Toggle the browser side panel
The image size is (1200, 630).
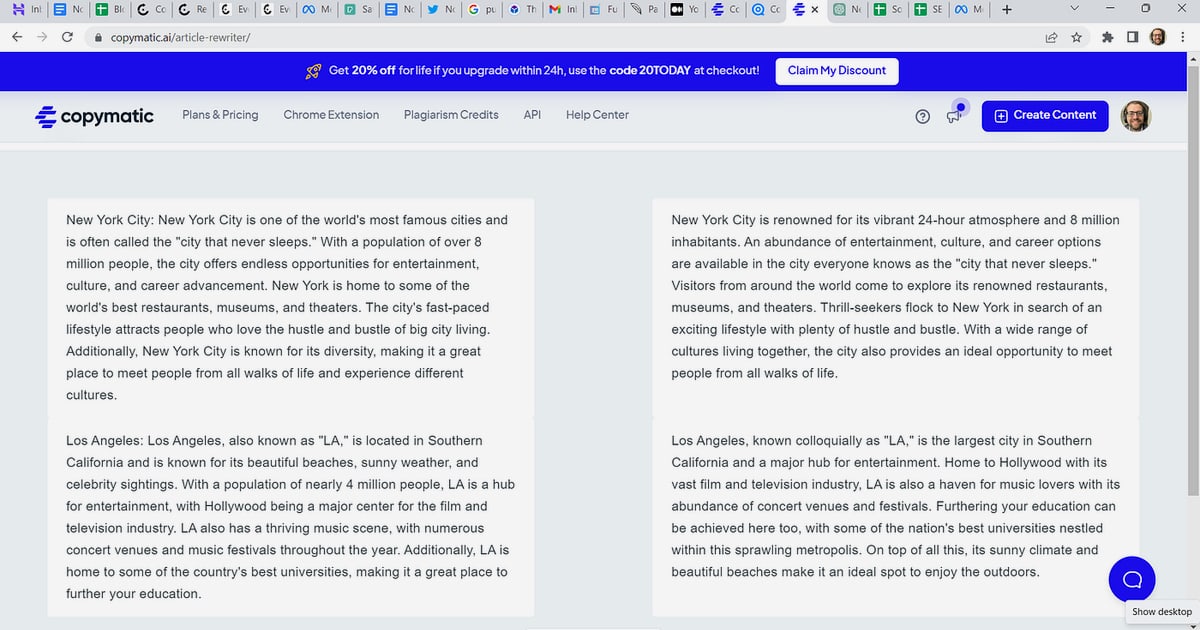pos(1131,37)
